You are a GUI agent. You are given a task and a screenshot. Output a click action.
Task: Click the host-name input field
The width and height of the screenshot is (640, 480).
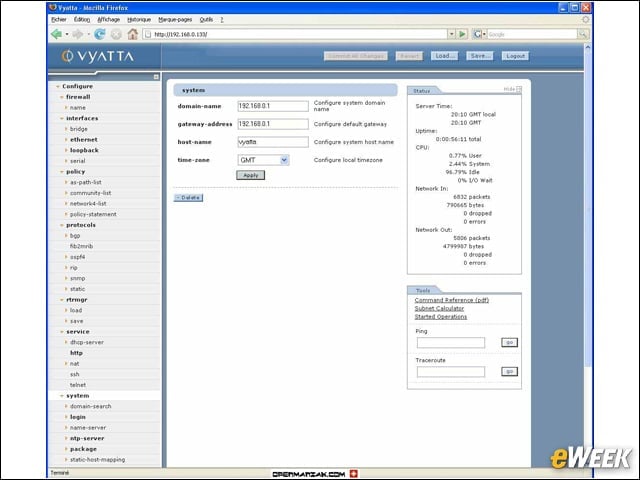tap(273, 142)
